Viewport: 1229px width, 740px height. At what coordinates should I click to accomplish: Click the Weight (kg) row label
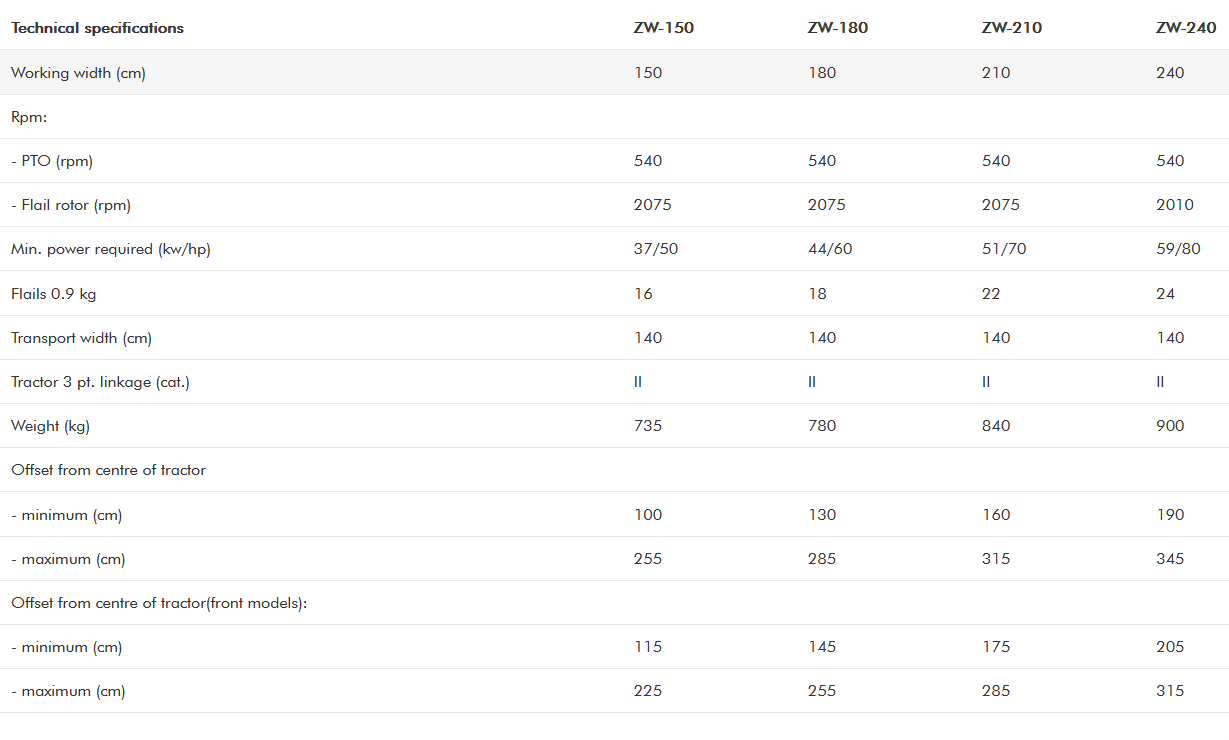click(50, 426)
